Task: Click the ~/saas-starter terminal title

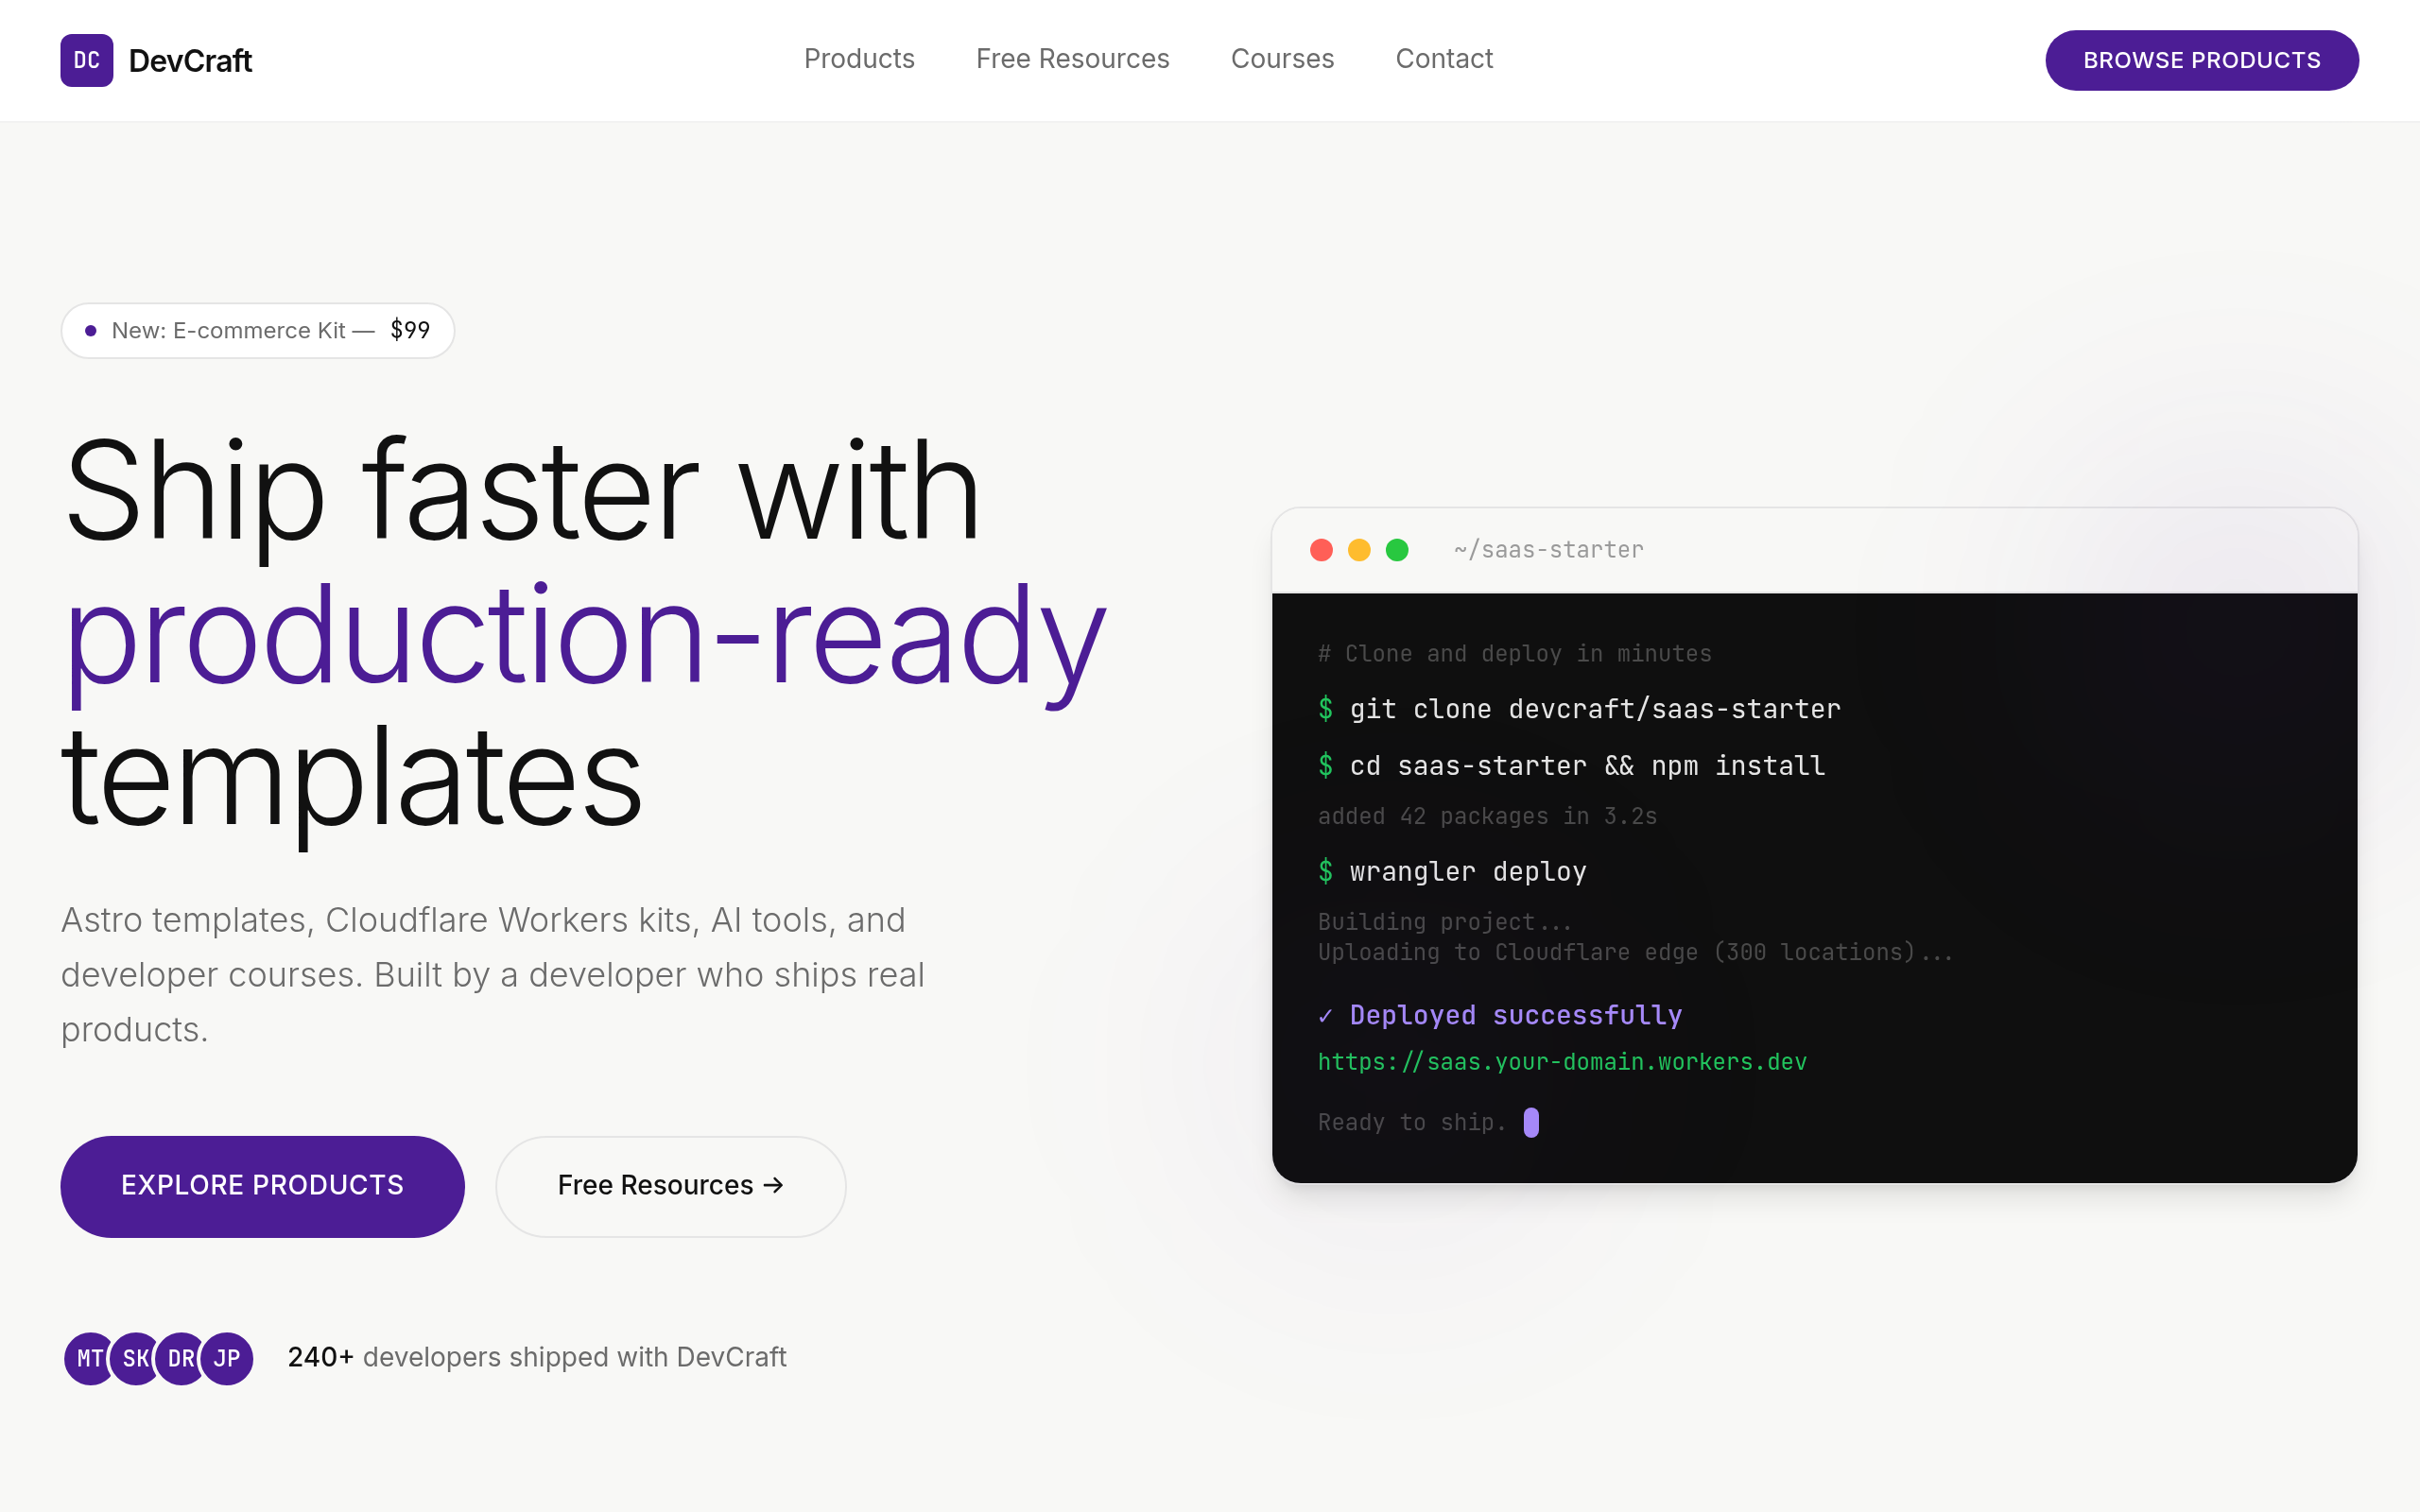Action: click(x=1548, y=550)
